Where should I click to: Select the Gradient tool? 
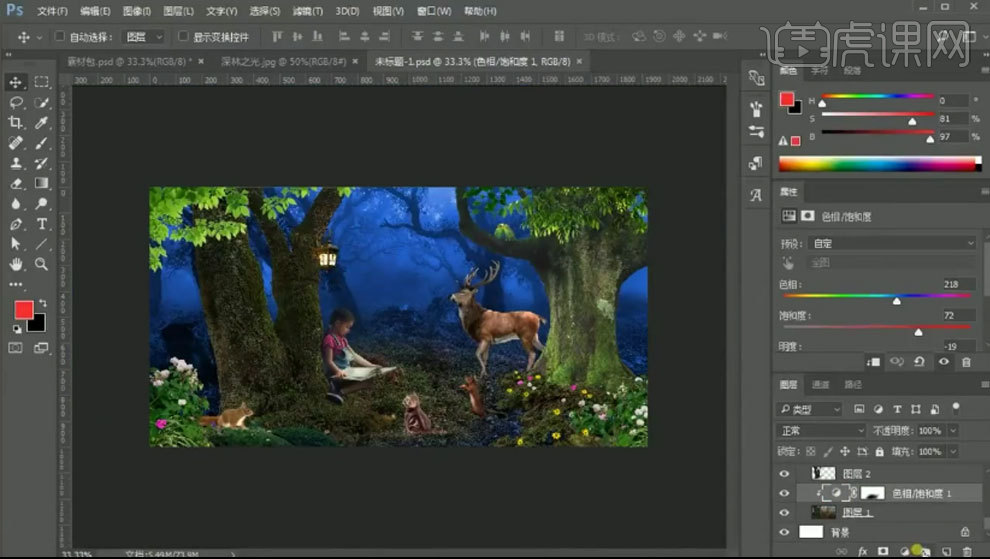click(42, 183)
